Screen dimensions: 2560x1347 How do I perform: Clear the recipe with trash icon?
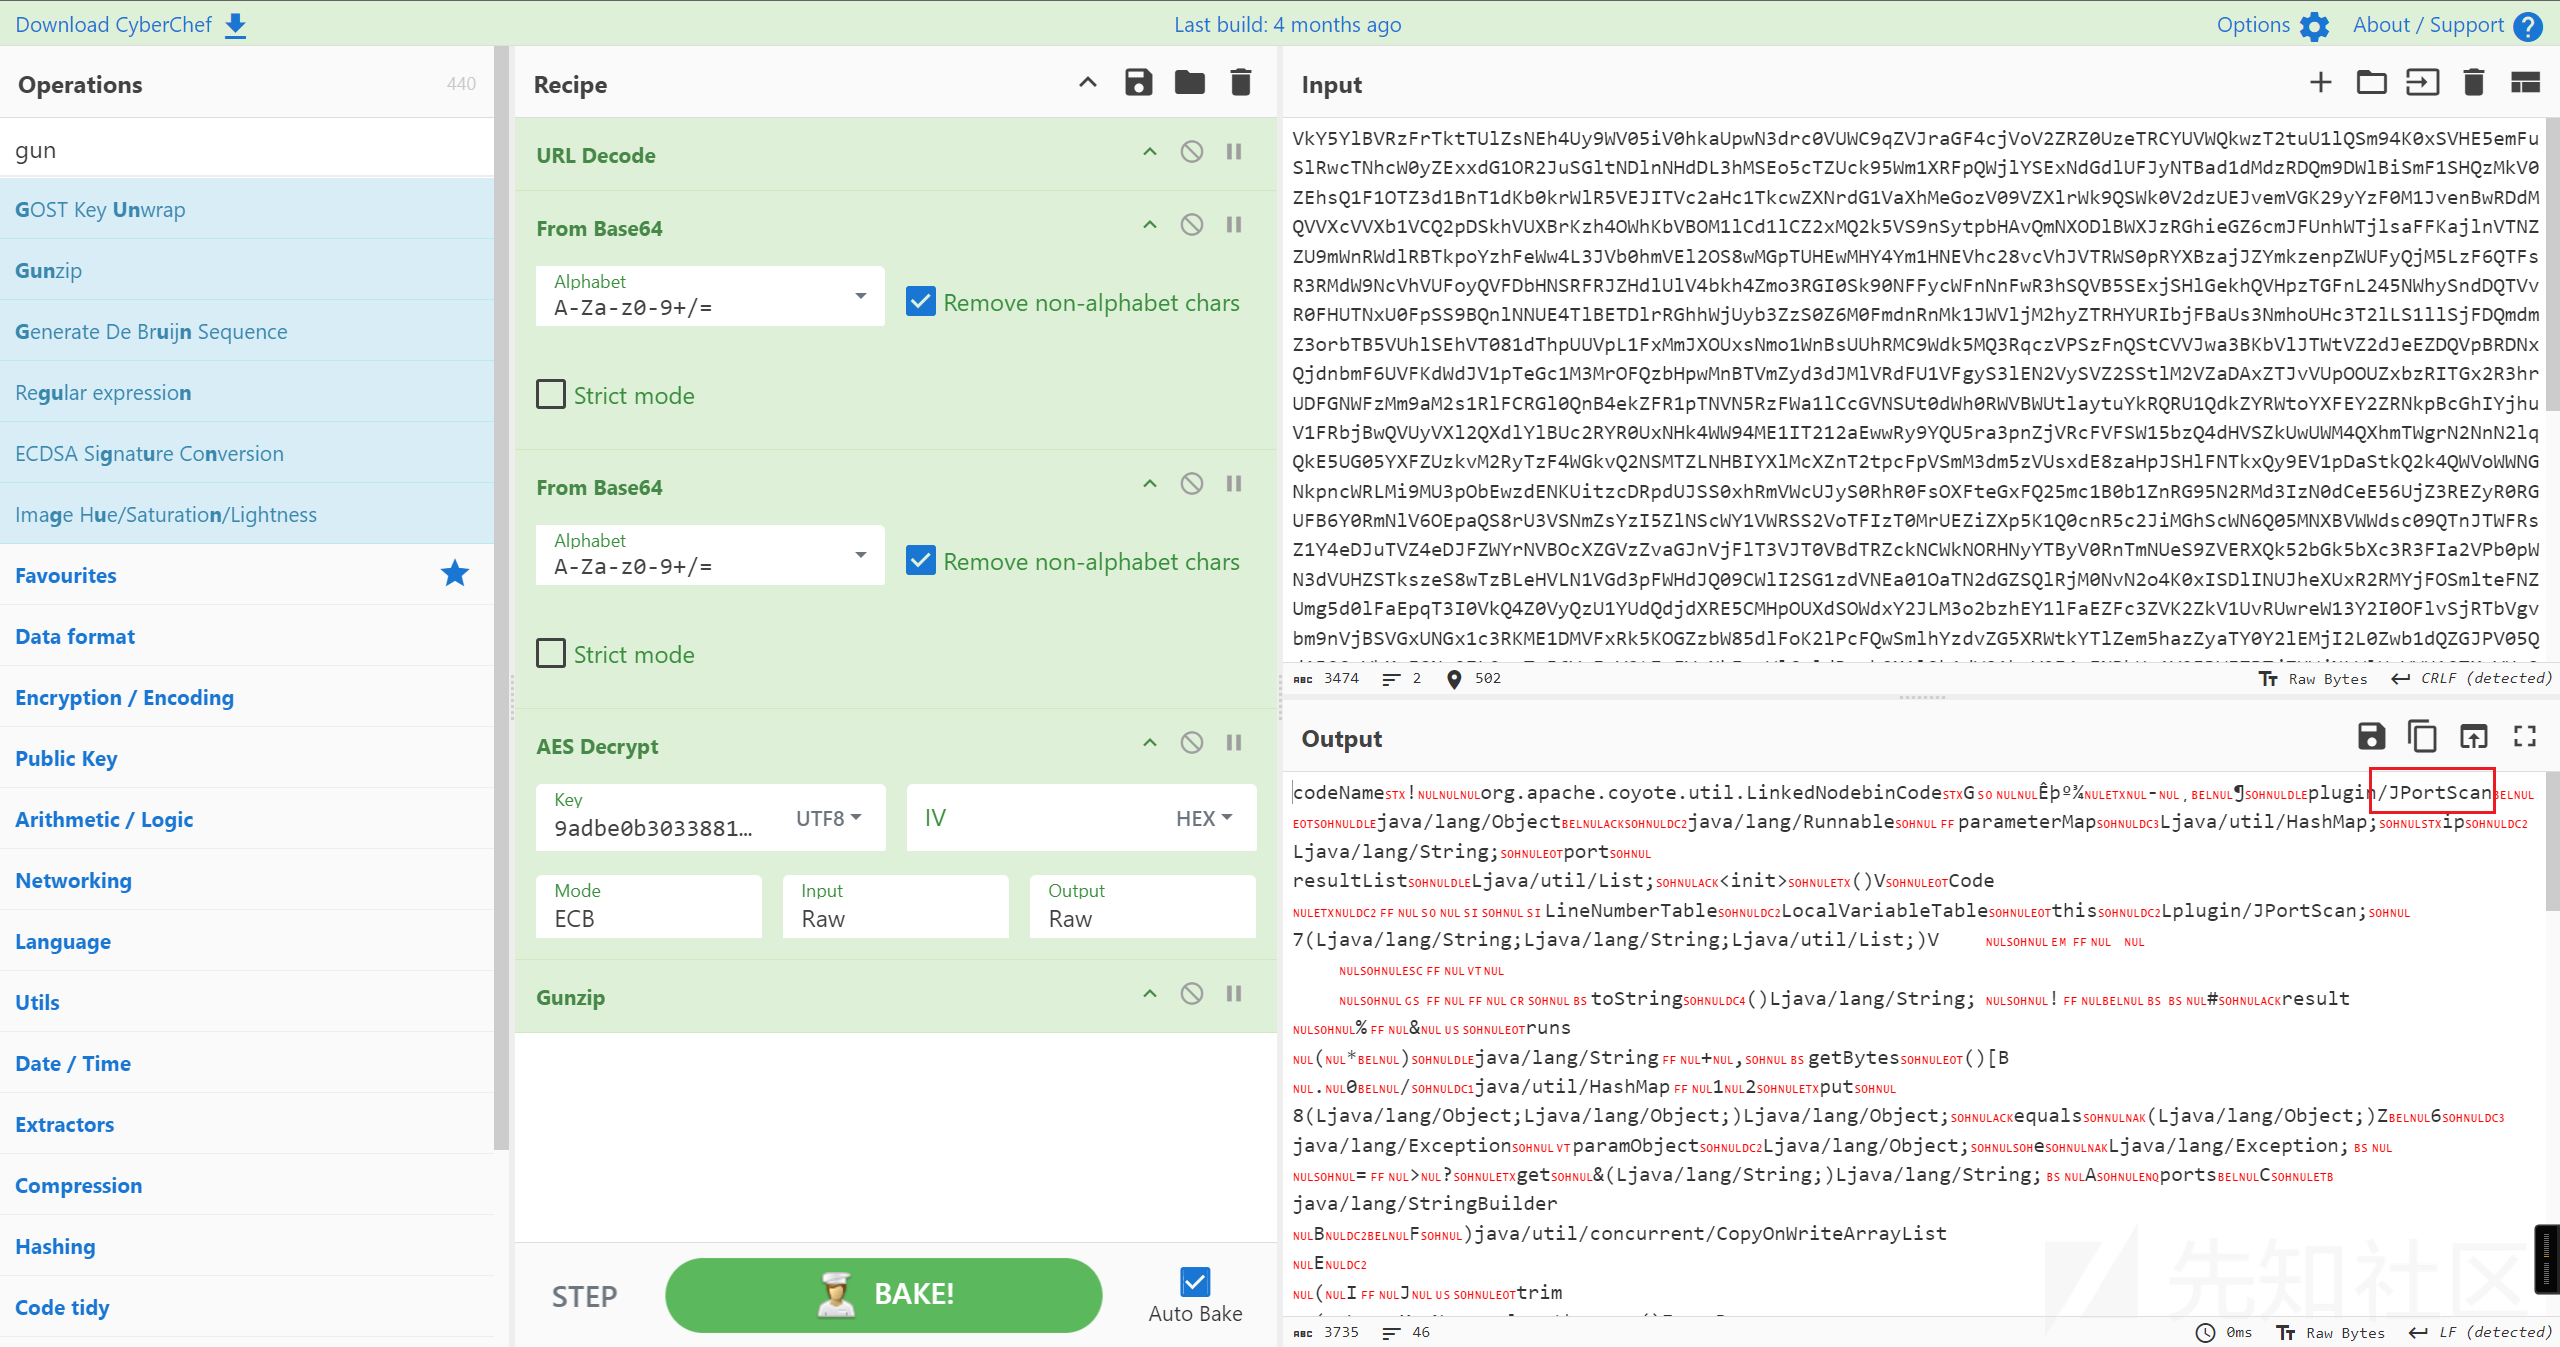[1241, 83]
